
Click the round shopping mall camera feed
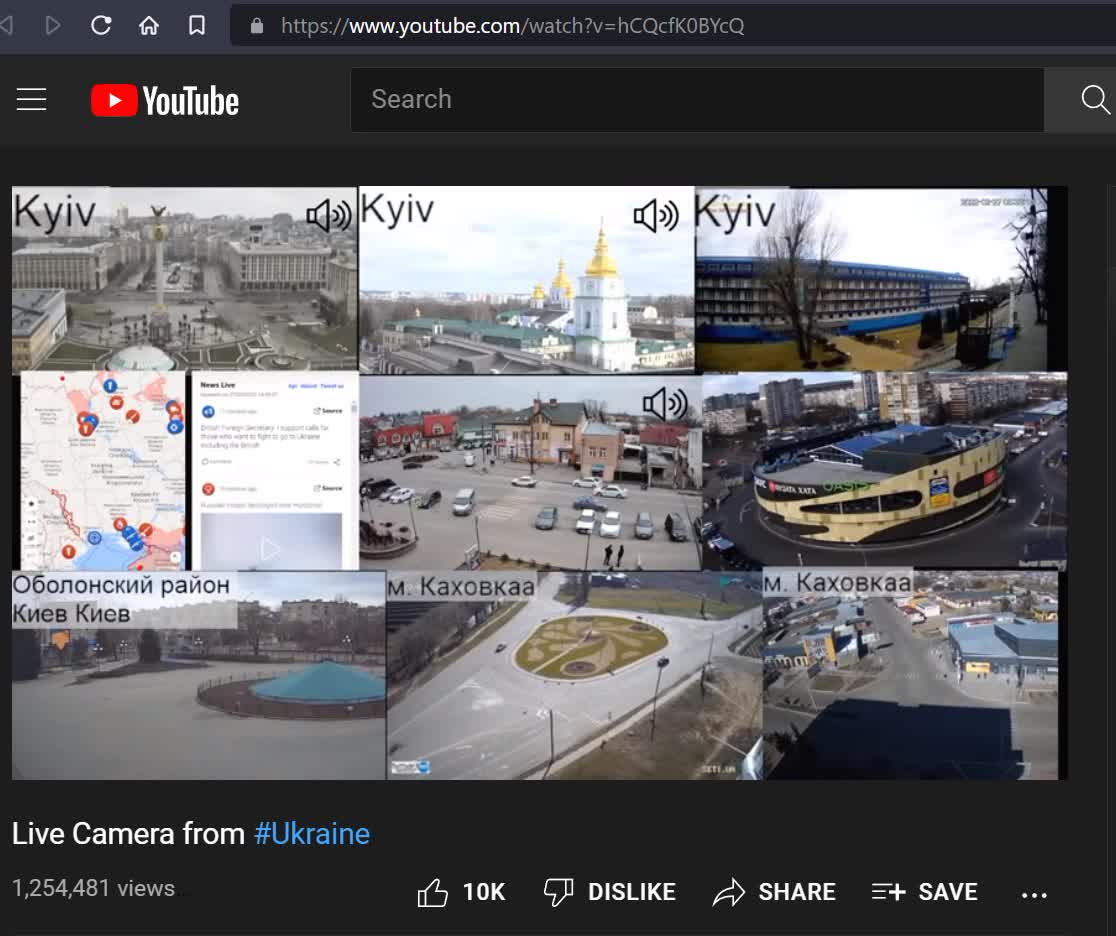click(x=885, y=470)
